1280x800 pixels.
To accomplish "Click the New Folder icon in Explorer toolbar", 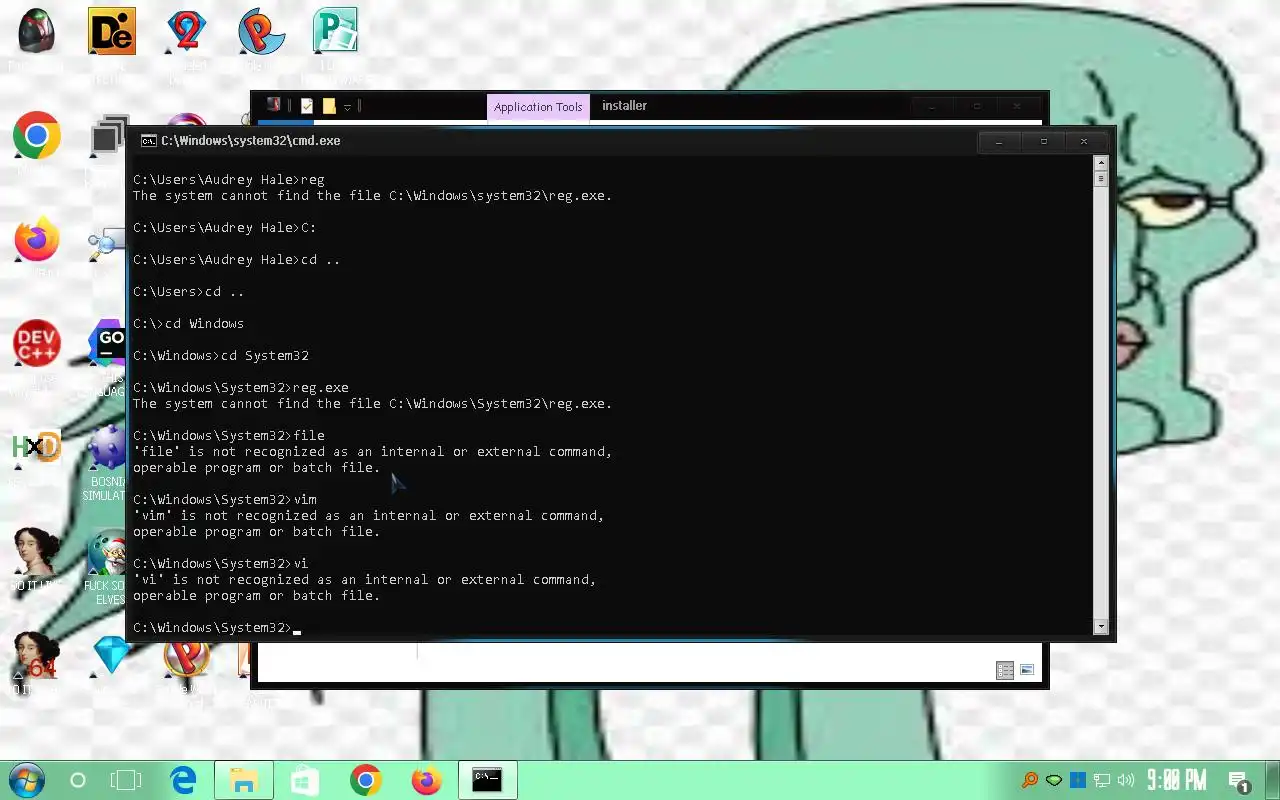I will coord(329,106).
